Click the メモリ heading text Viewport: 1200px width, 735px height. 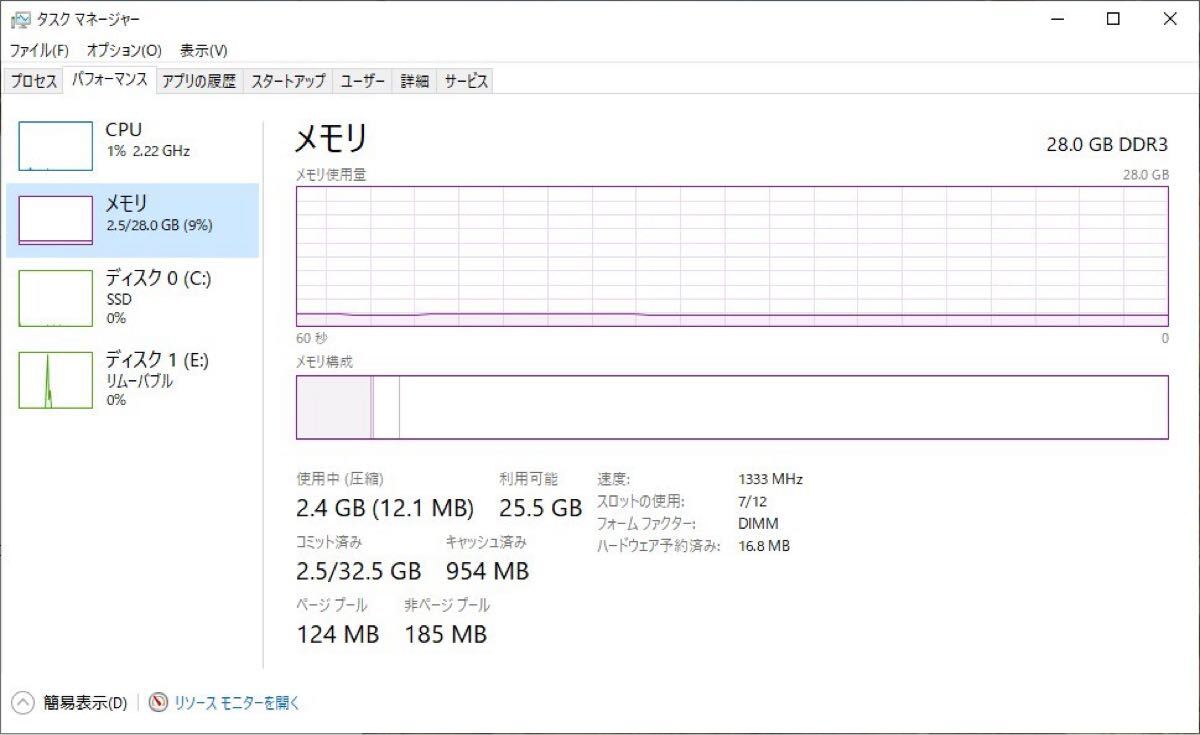tap(331, 139)
